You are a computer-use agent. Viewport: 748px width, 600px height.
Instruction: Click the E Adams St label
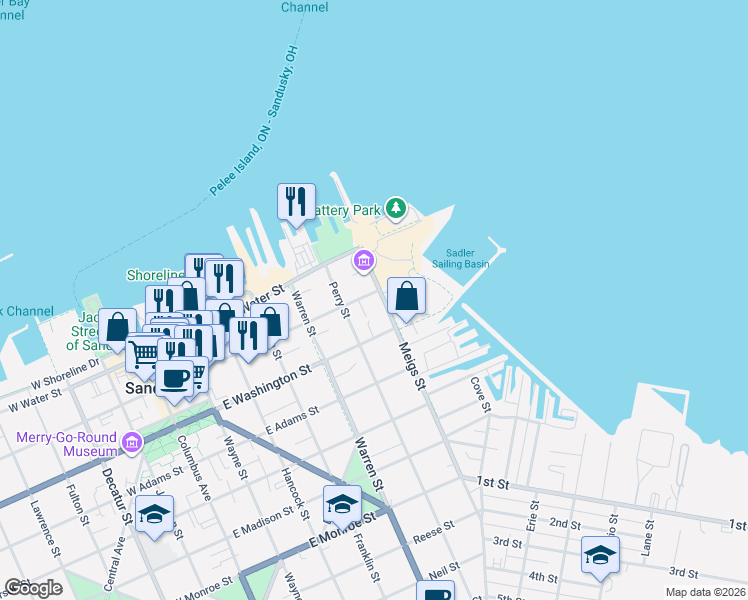292,420
